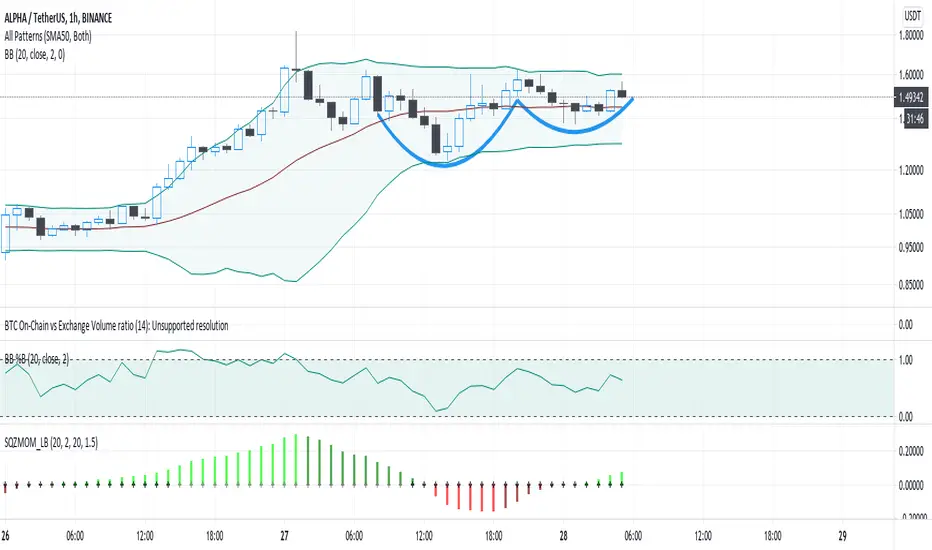Click the 1.20000 price scale level
Image resolution: width=932 pixels, height=550 pixels.
(x=911, y=170)
